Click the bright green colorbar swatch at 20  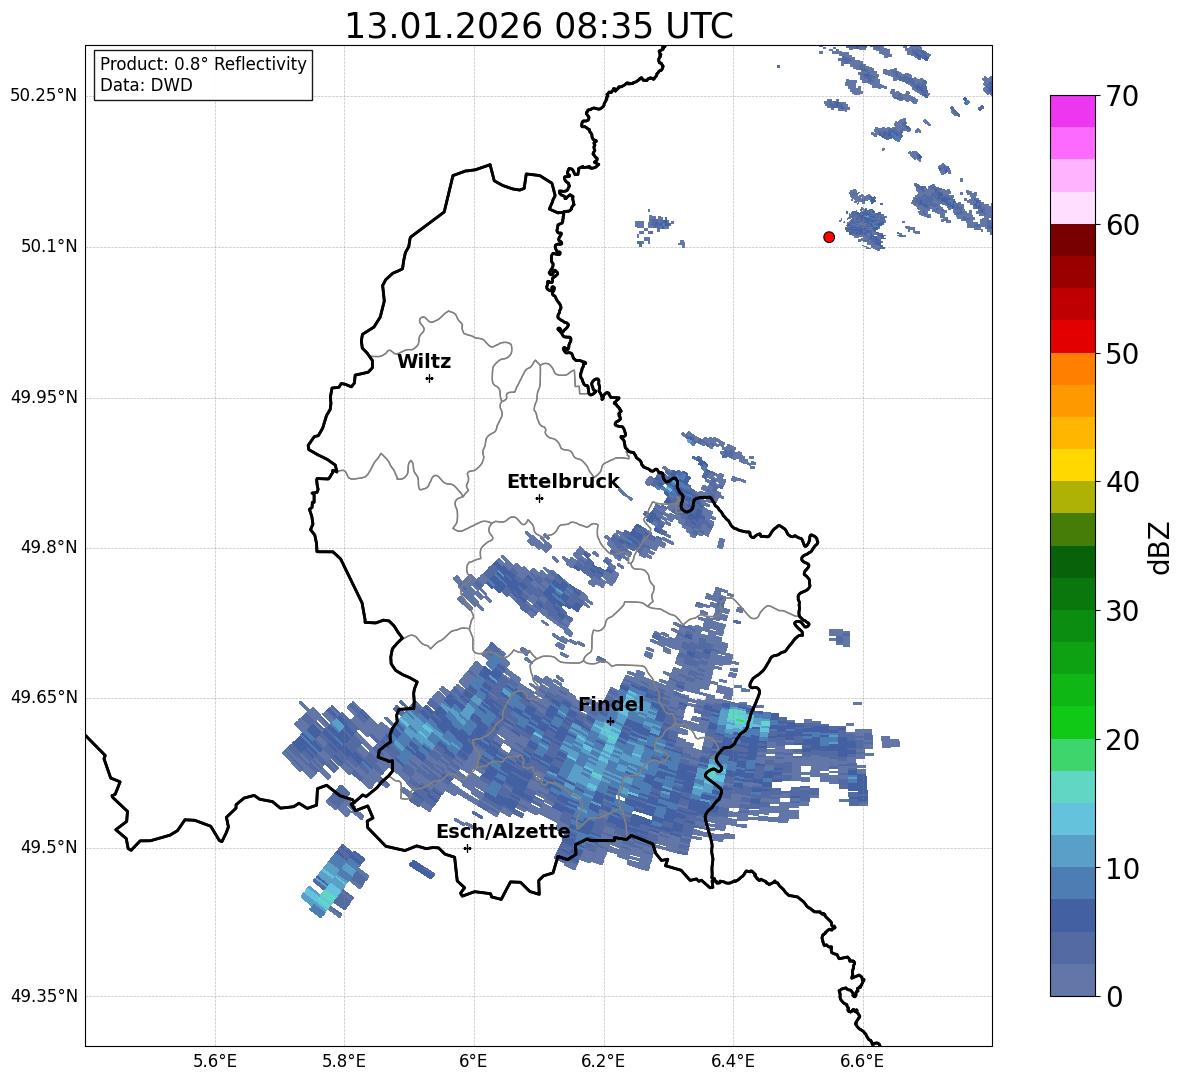point(1072,722)
